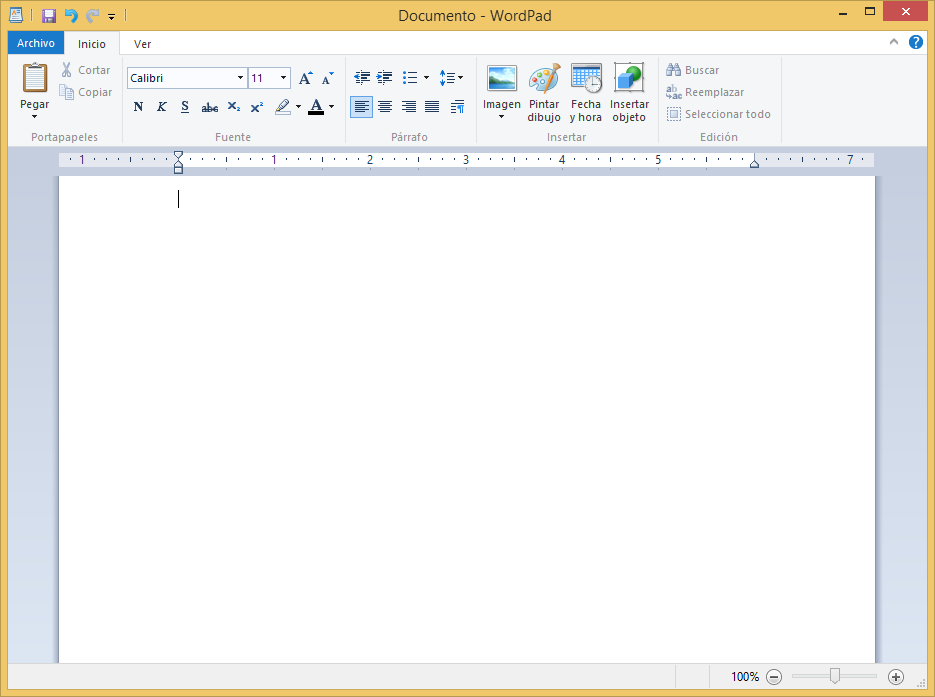Image resolution: width=935 pixels, height=697 pixels.
Task: Click the Copiar button
Action: pos(86,92)
